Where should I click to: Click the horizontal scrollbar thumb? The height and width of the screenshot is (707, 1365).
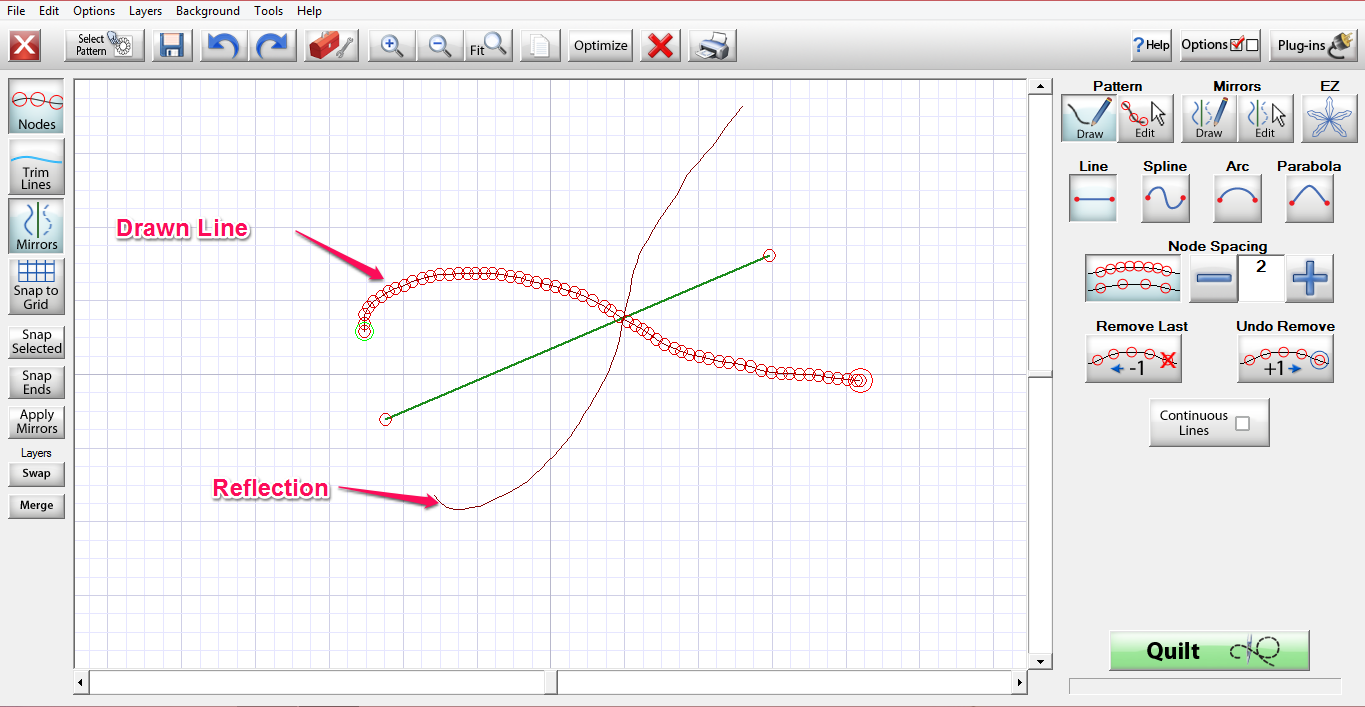pos(550,683)
